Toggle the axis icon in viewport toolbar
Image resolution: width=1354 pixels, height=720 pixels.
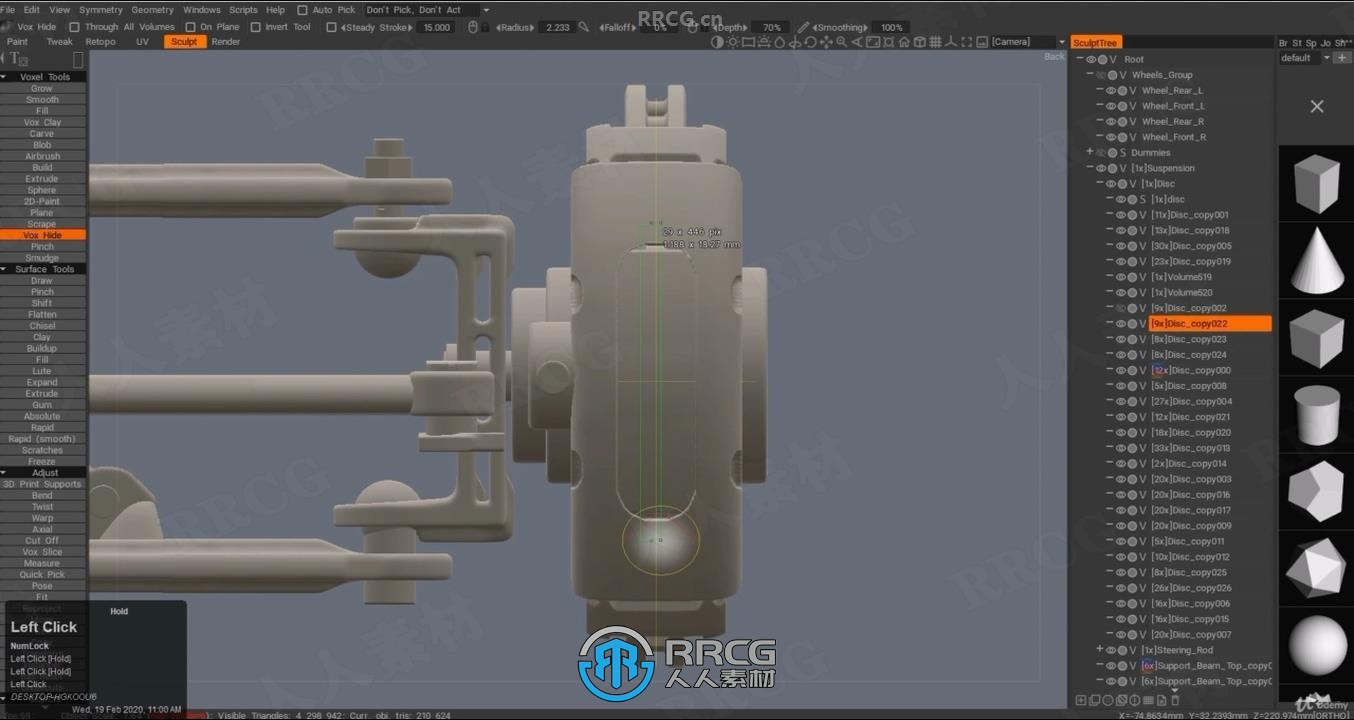[951, 42]
